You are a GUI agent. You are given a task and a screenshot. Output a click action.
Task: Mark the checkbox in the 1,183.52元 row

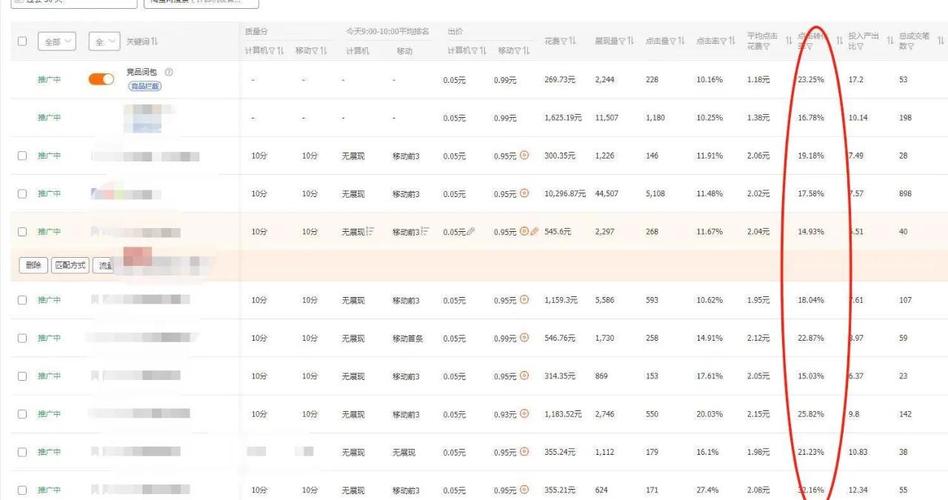(22, 414)
